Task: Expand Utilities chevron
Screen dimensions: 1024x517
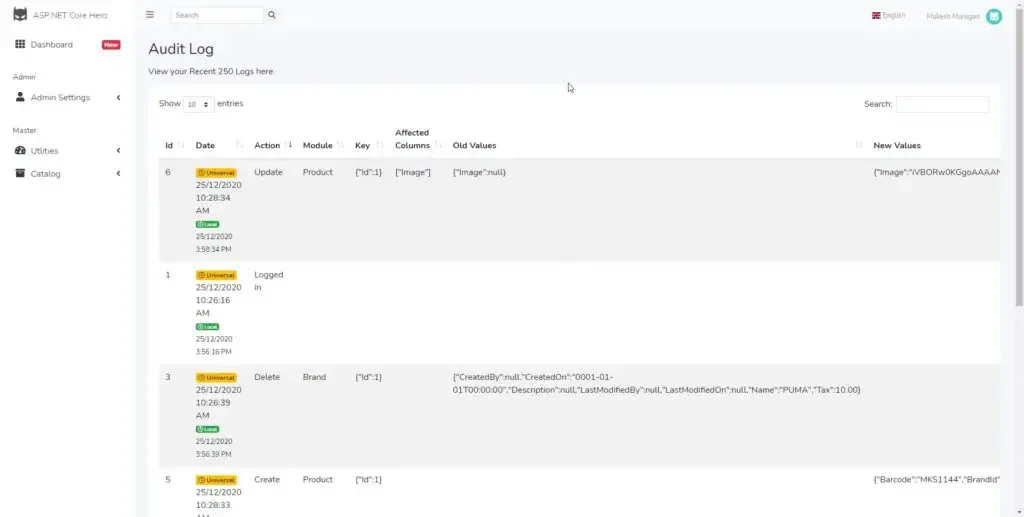Action: 118,151
